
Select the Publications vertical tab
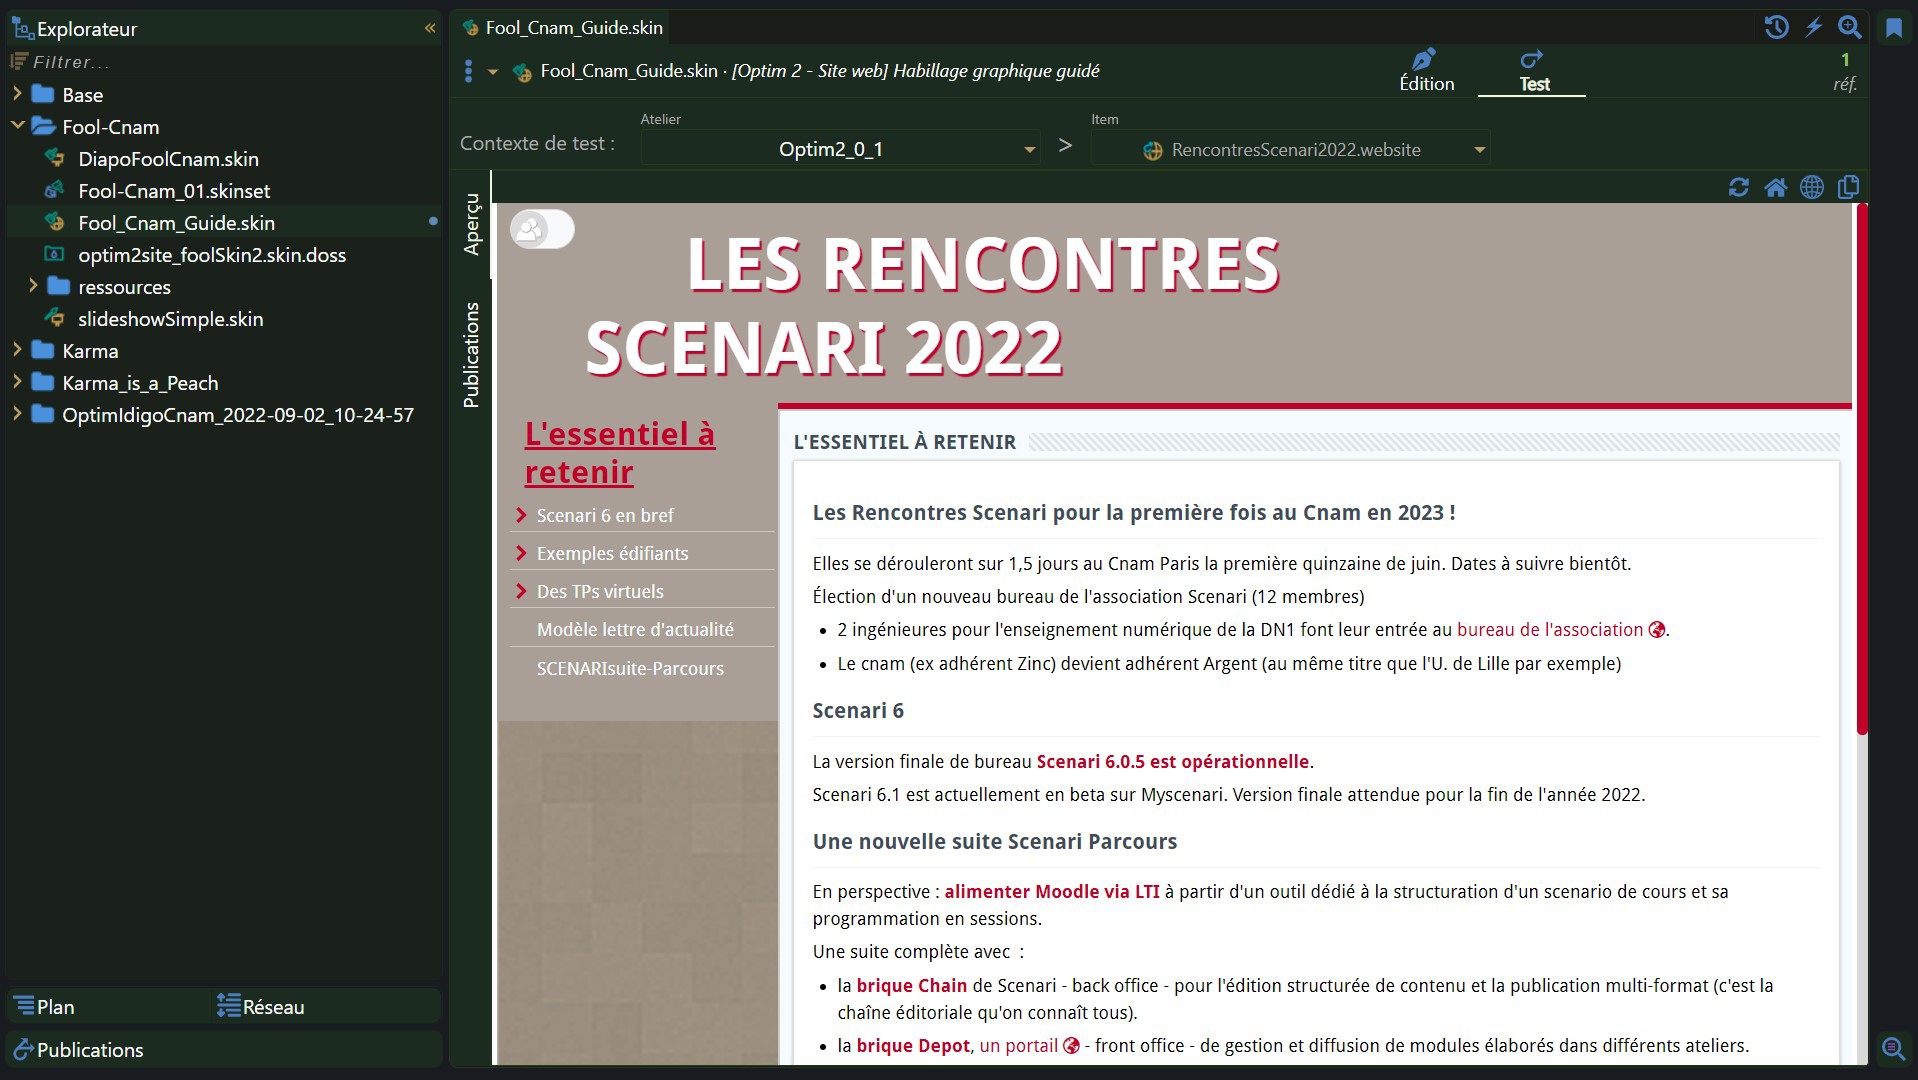(471, 355)
